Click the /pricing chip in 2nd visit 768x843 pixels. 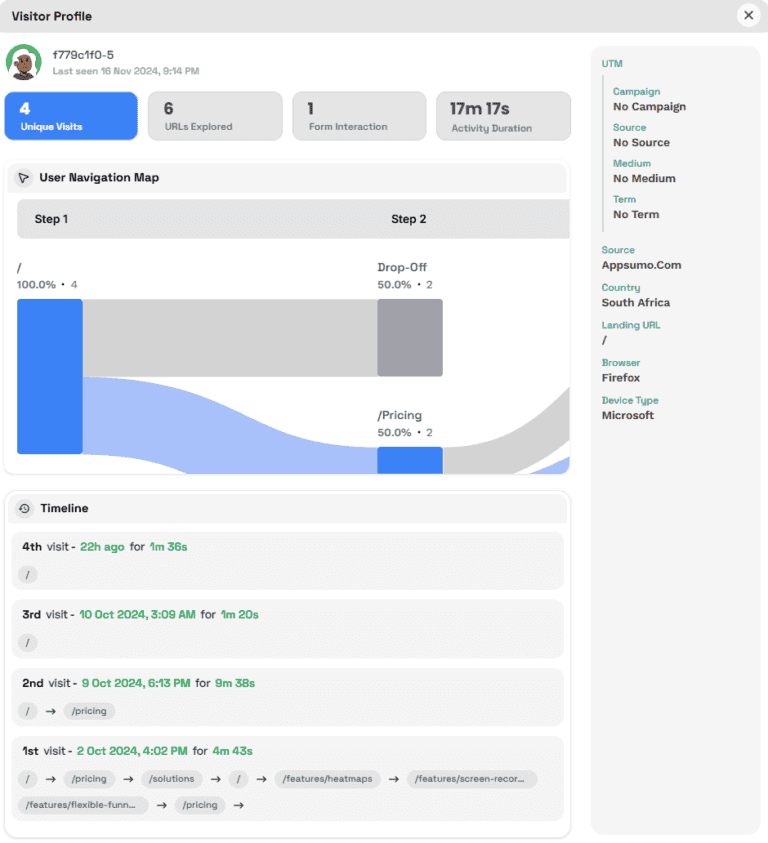pyautogui.click(x=89, y=711)
